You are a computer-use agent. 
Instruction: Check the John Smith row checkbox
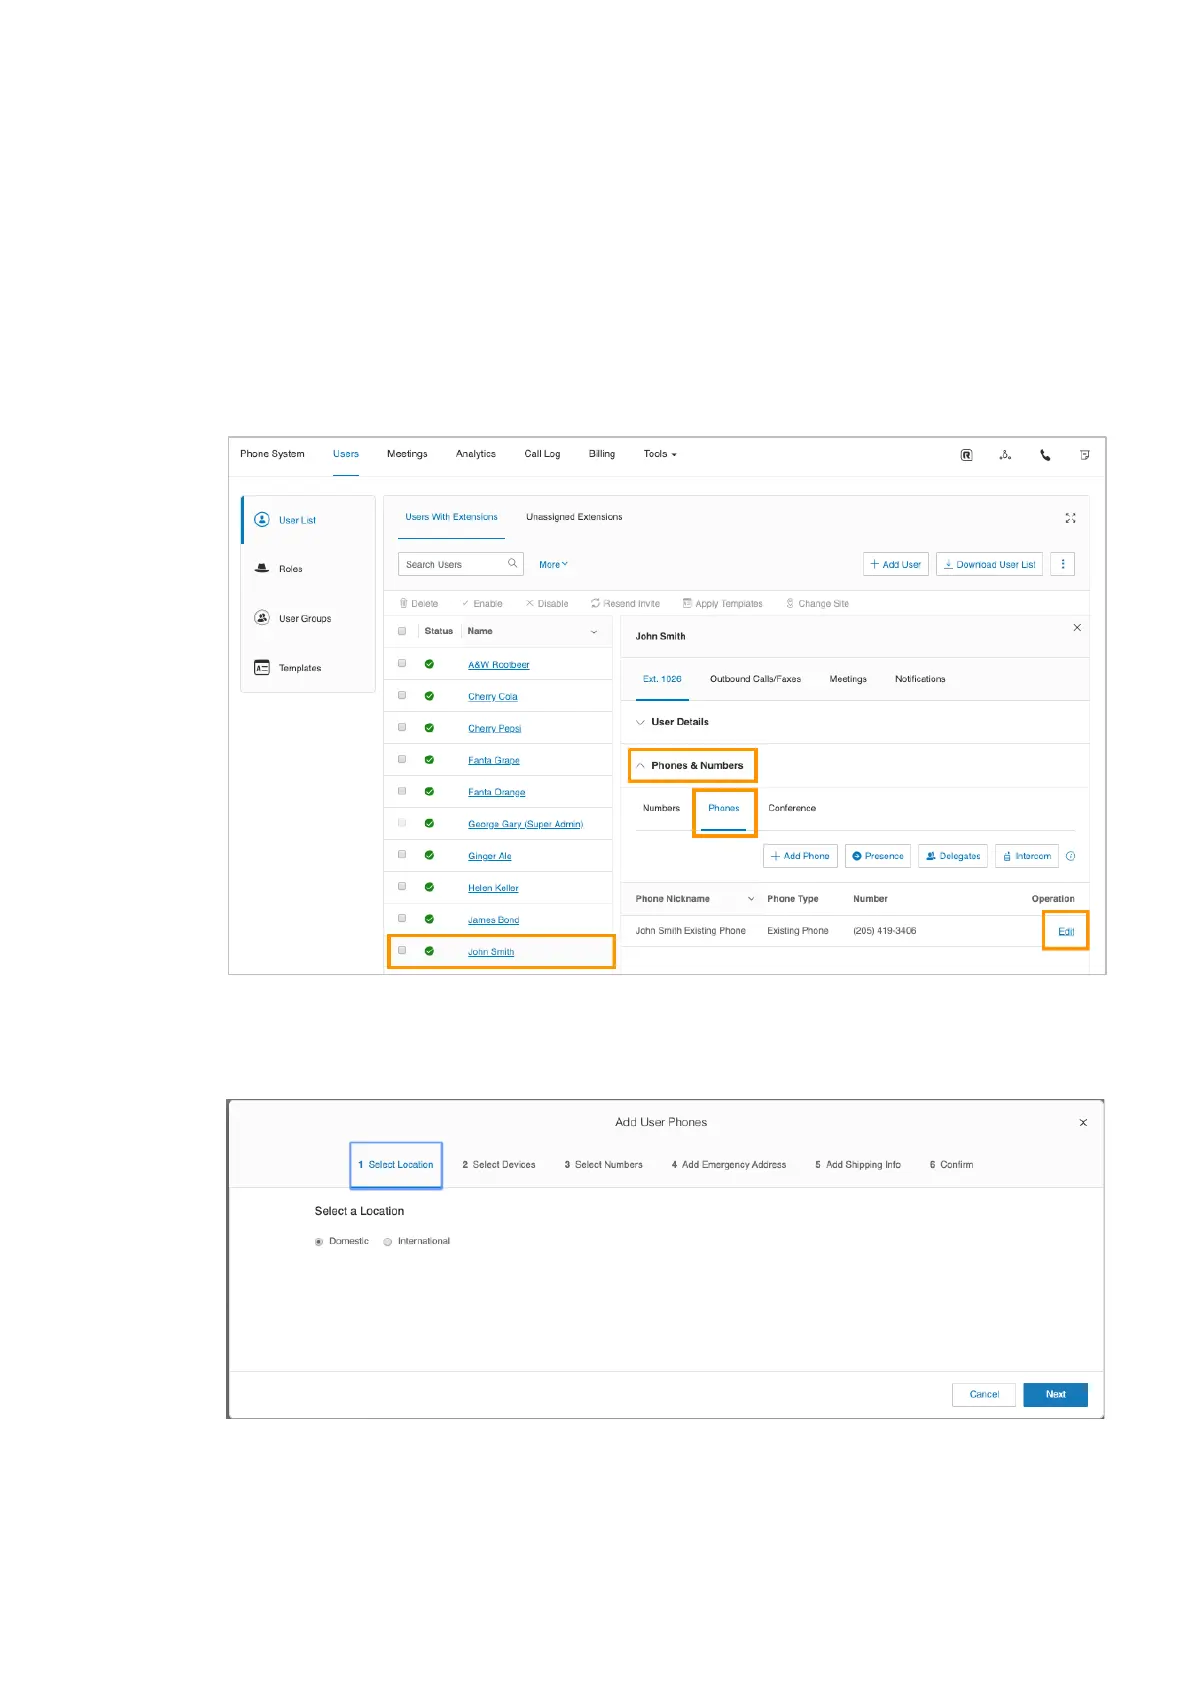402,951
